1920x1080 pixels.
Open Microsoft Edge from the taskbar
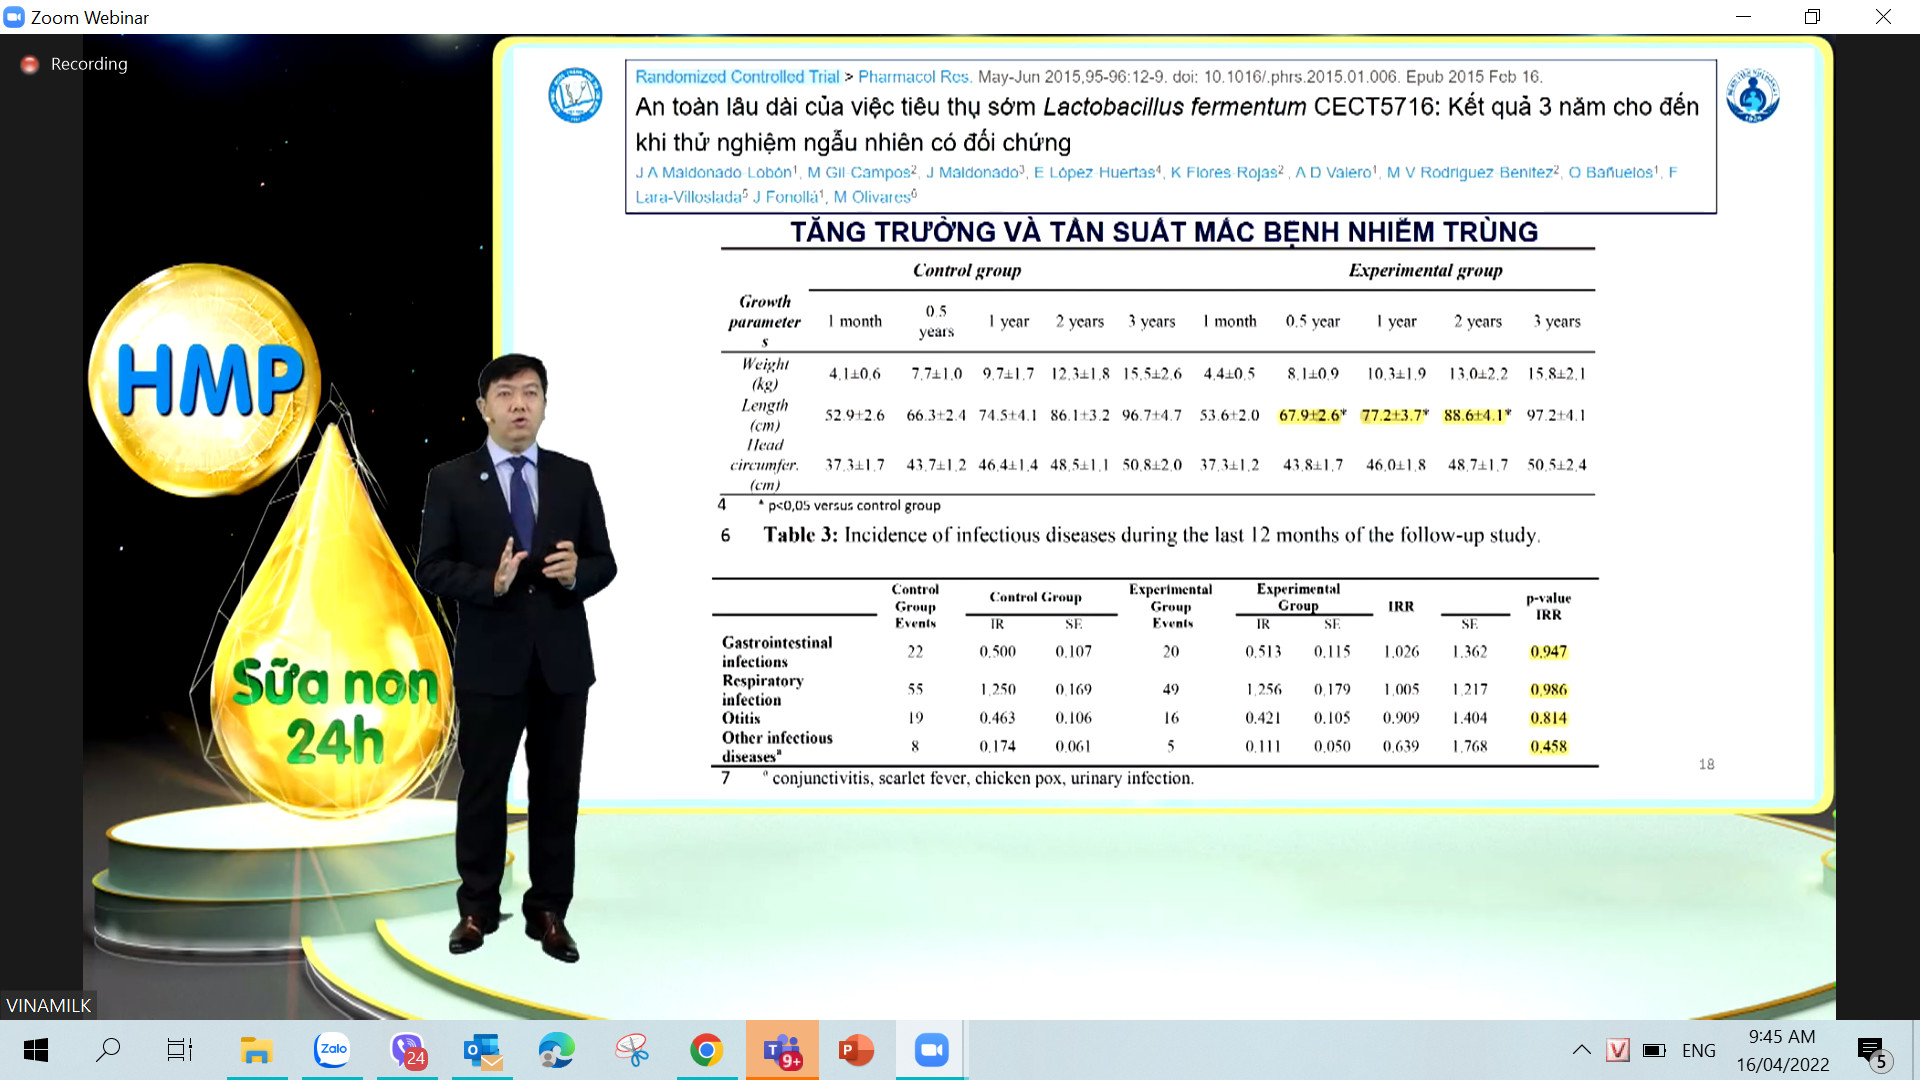(x=557, y=1050)
